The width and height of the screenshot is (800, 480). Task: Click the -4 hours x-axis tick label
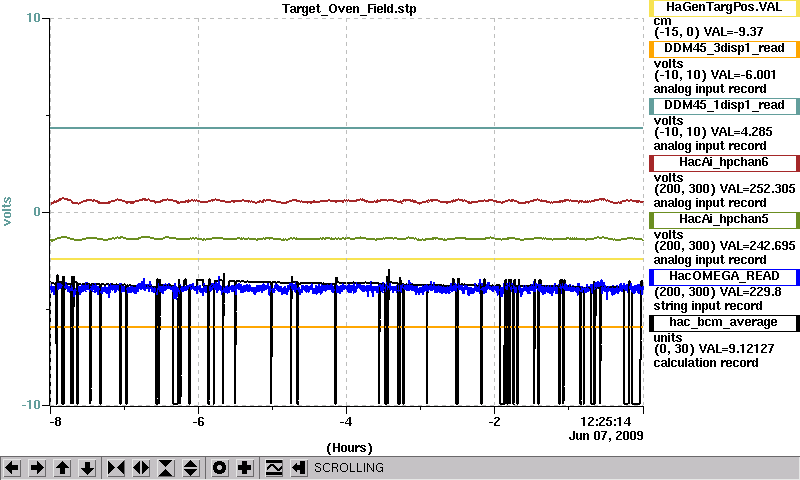click(x=346, y=422)
